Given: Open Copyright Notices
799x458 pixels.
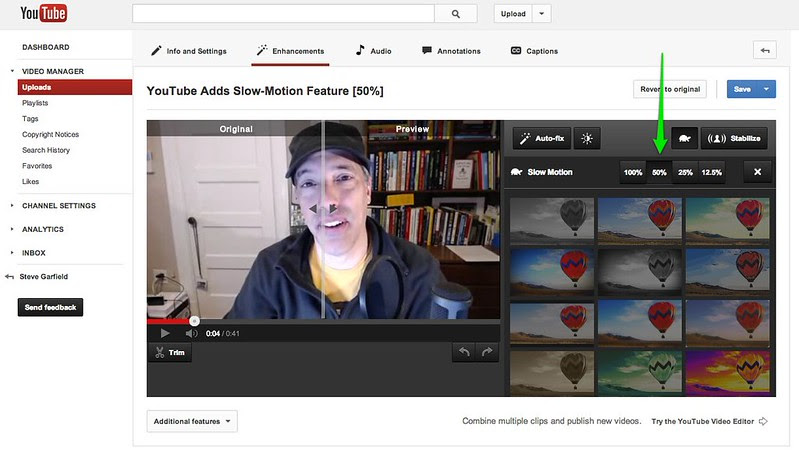Looking at the screenshot, I should pos(50,134).
